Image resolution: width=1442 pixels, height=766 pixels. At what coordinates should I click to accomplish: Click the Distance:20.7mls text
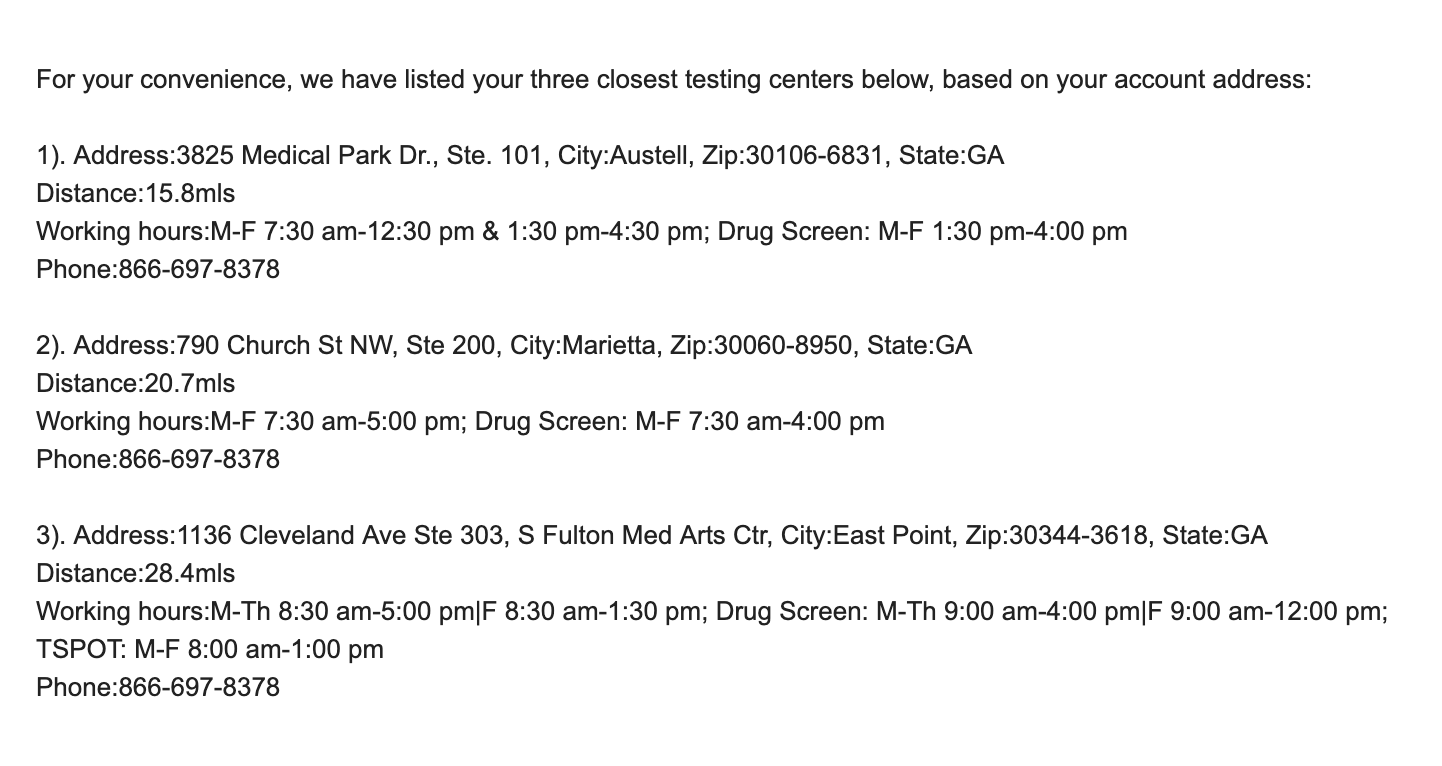click(x=136, y=383)
